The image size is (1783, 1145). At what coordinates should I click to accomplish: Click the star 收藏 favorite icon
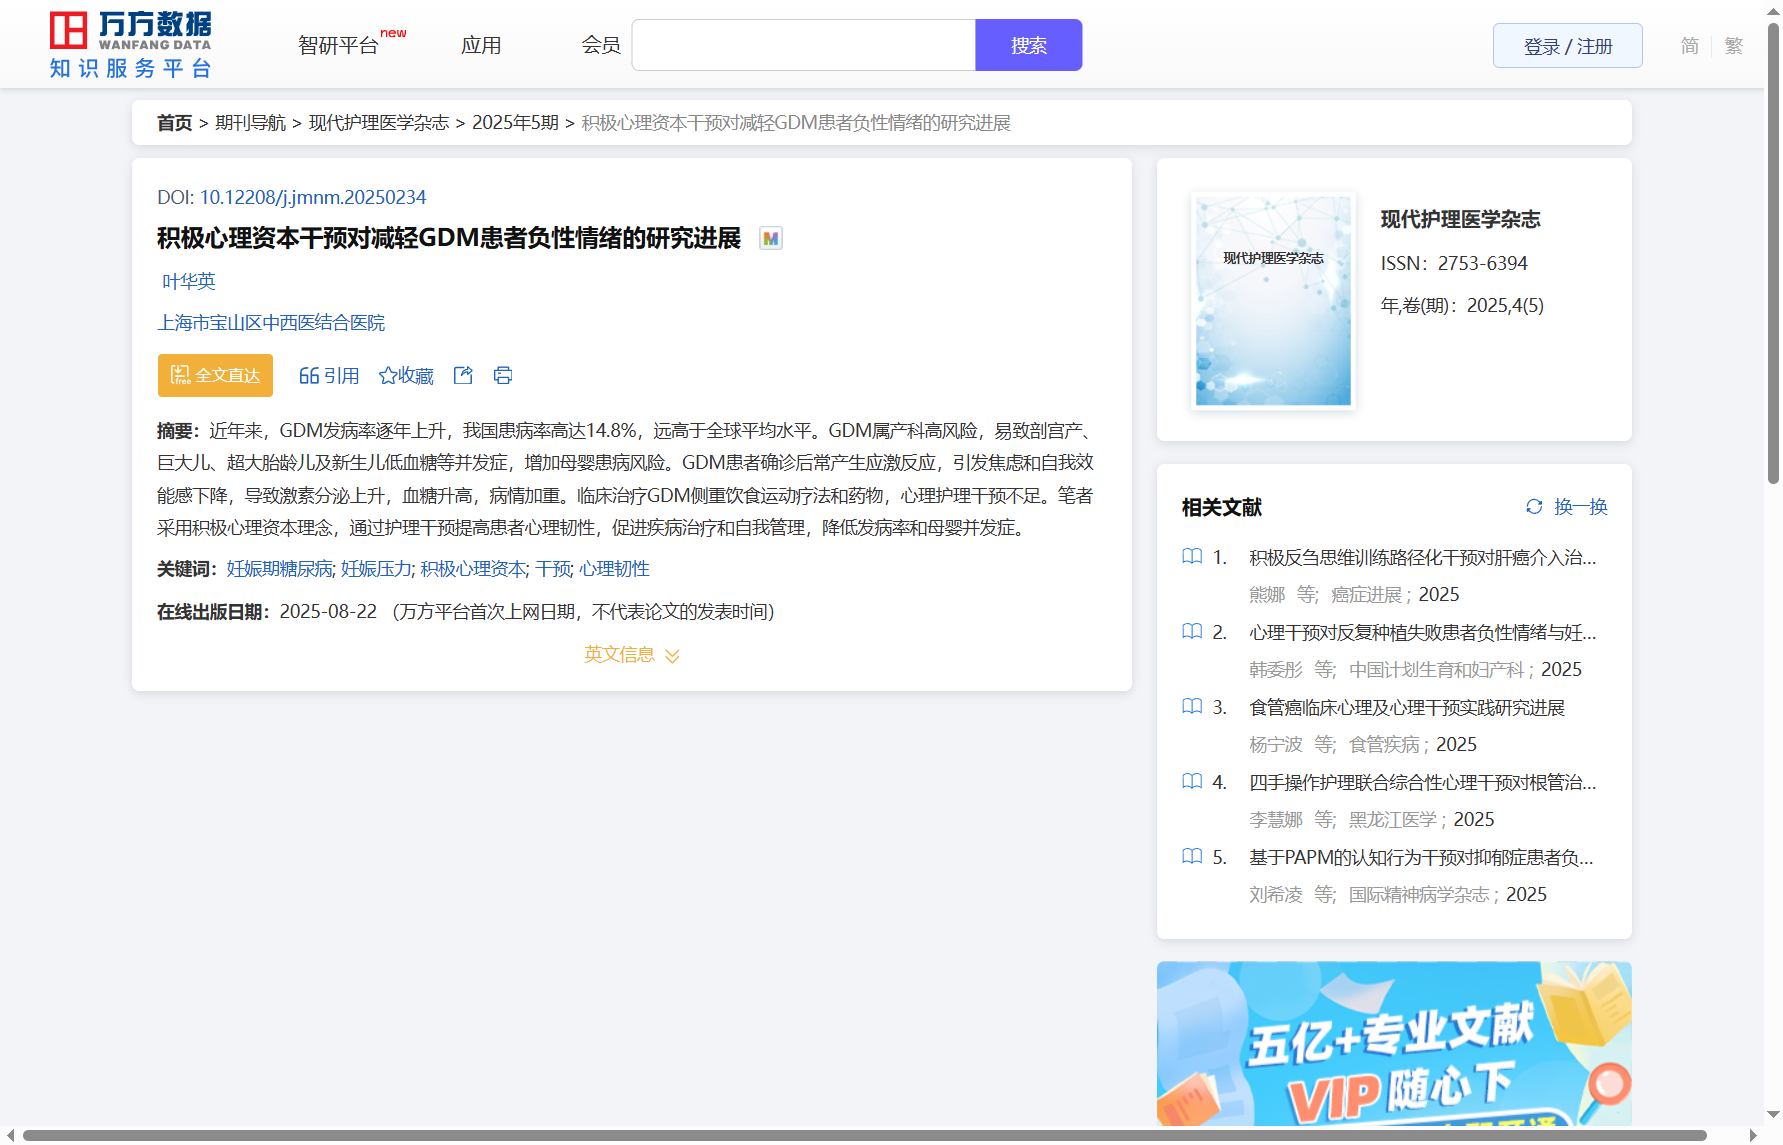point(388,376)
